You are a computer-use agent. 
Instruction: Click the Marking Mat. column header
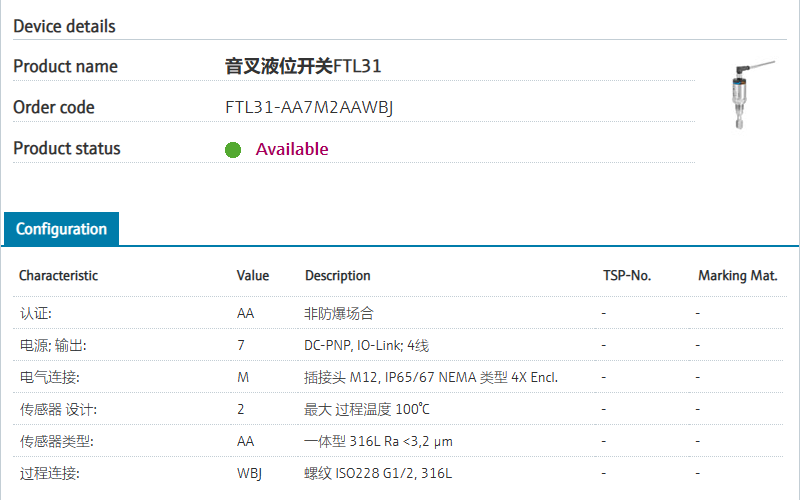click(737, 276)
